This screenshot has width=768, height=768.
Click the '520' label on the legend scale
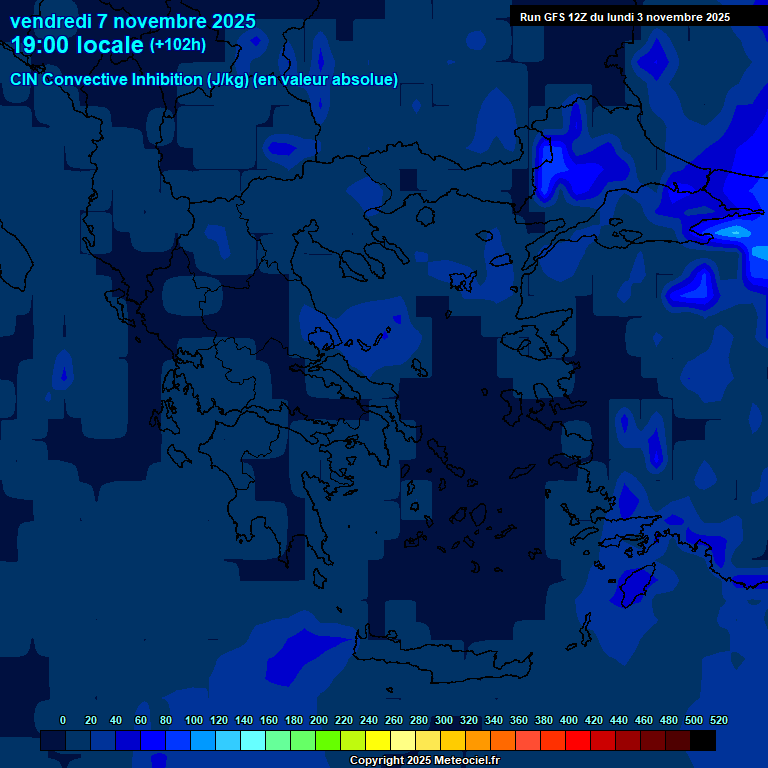tap(718, 720)
